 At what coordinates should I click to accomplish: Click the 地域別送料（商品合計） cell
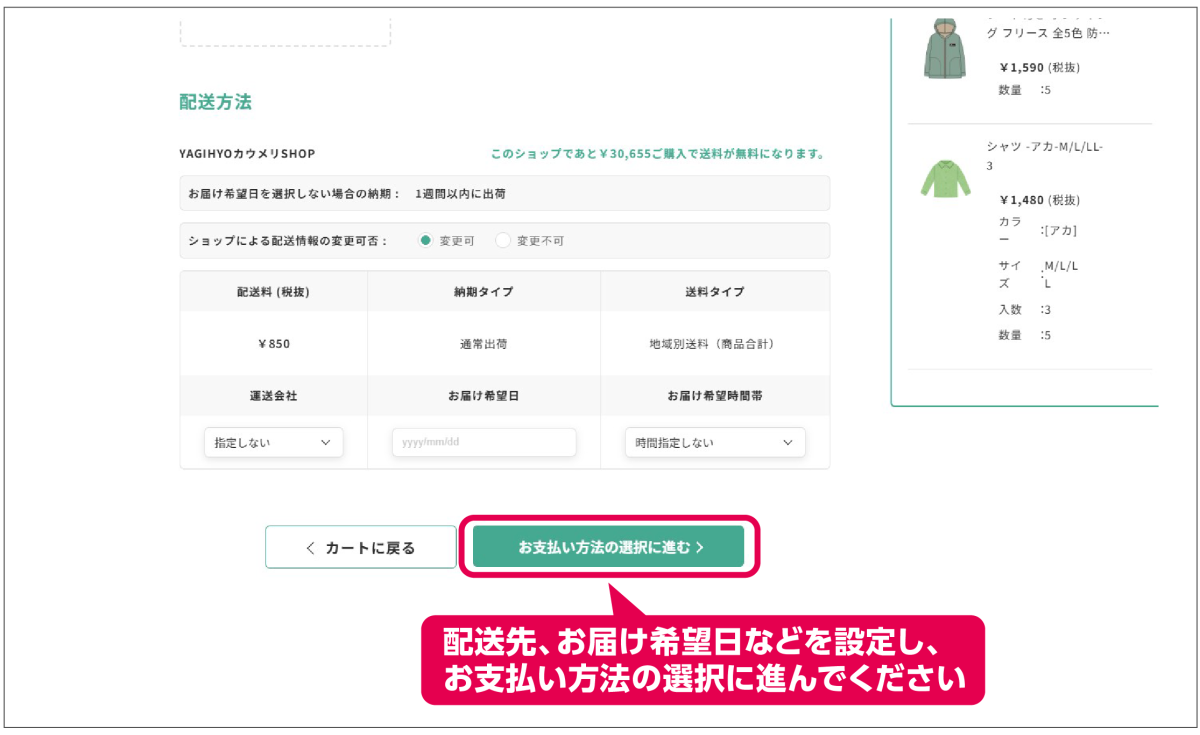pyautogui.click(x=712, y=344)
